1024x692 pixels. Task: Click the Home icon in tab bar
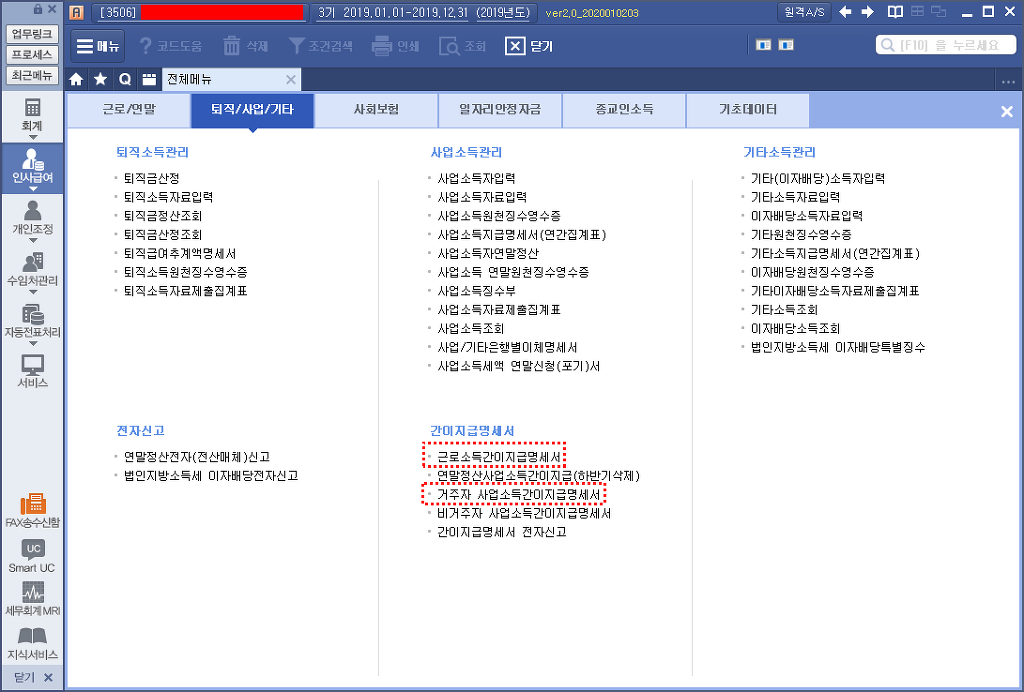point(76,79)
